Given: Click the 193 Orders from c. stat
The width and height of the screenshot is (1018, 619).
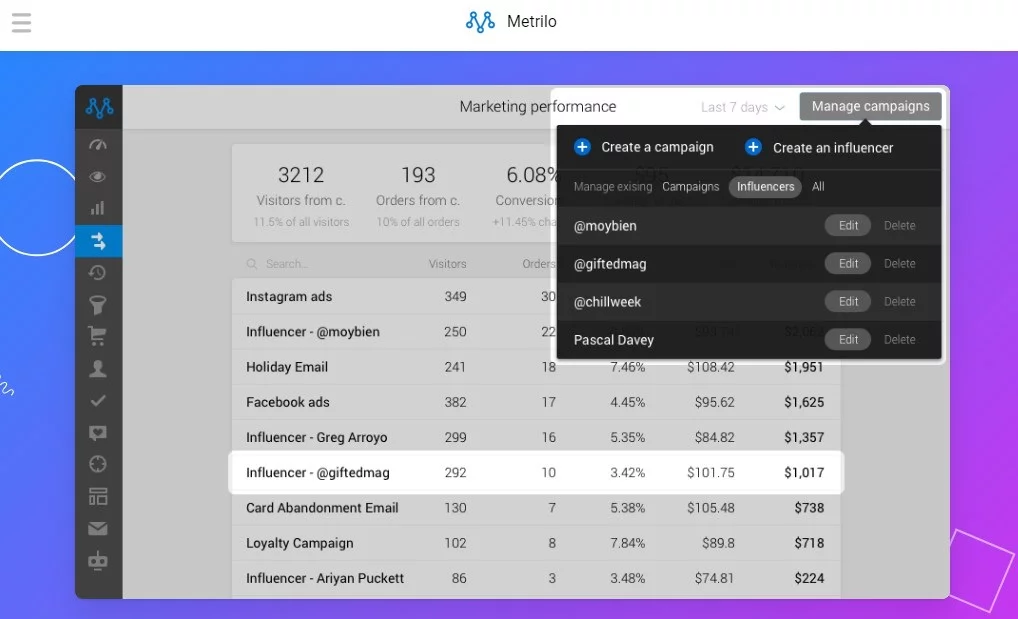Looking at the screenshot, I should [x=418, y=194].
